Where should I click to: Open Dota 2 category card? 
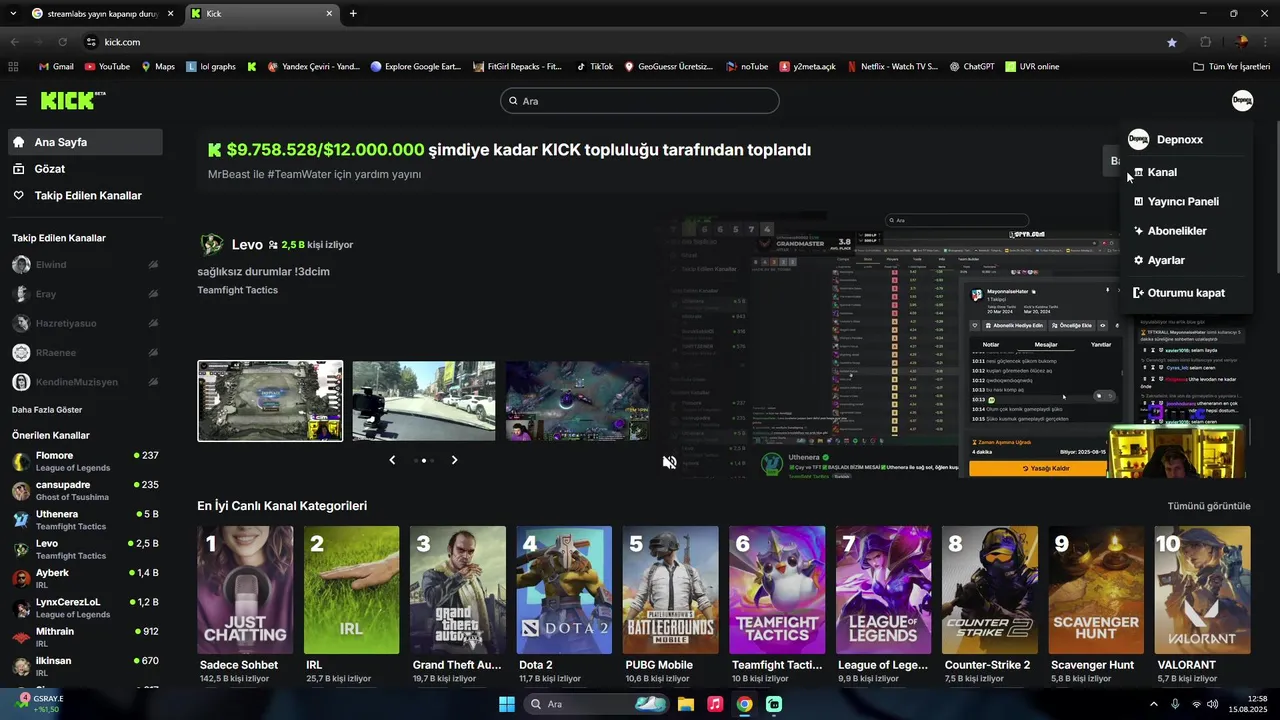coord(564,590)
